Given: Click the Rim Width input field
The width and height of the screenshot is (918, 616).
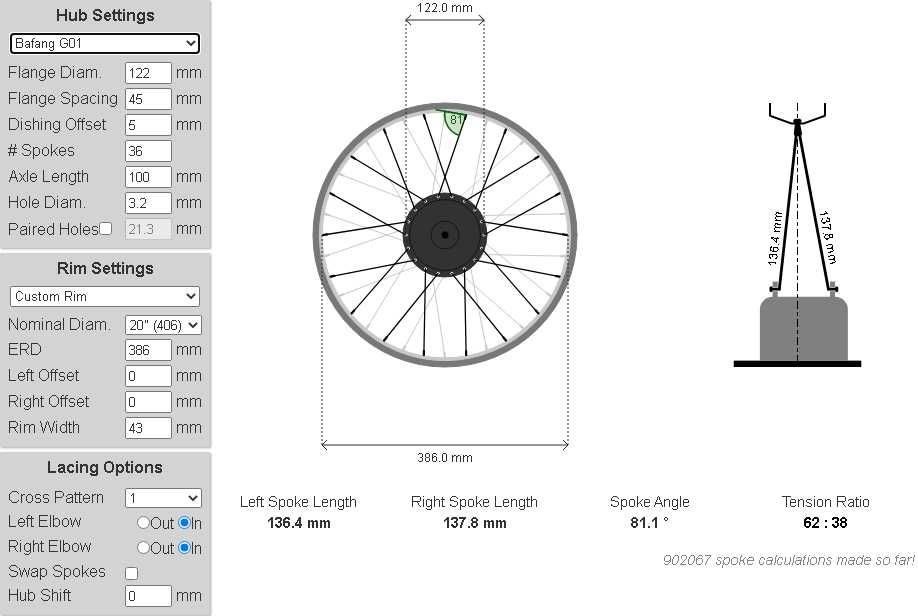Looking at the screenshot, I should click(x=148, y=428).
